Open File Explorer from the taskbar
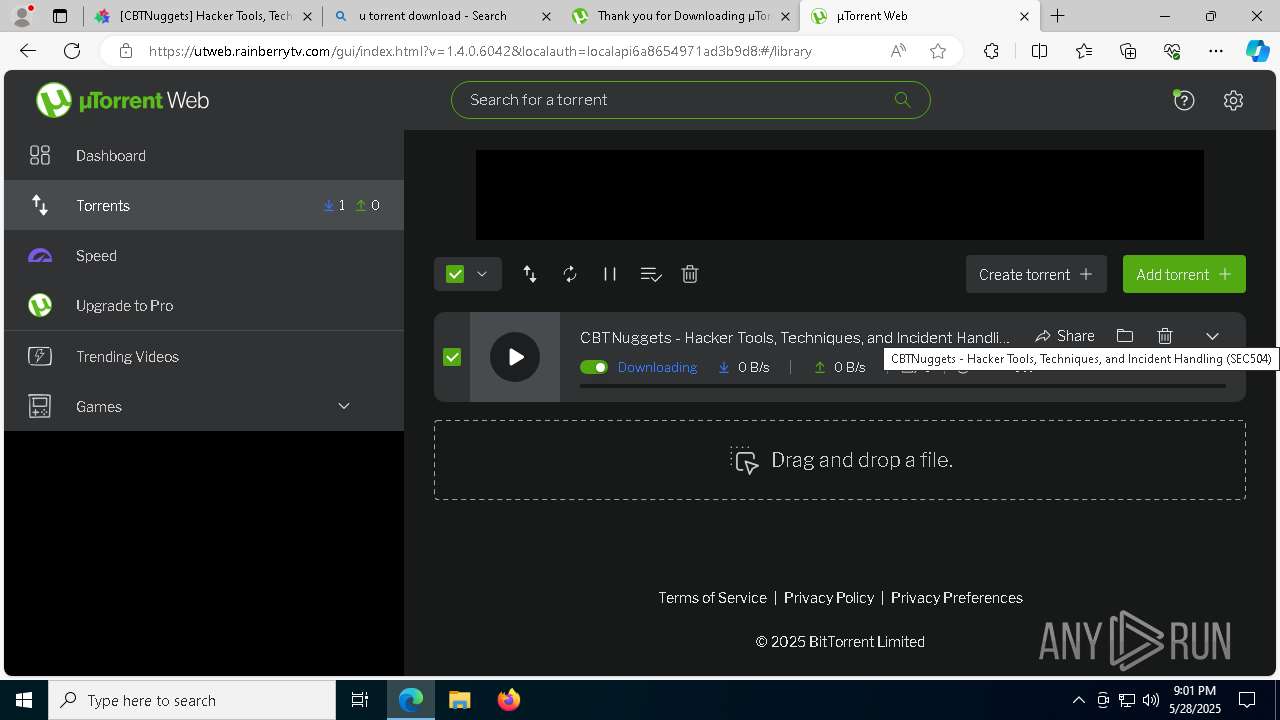This screenshot has width=1280, height=720. point(459,700)
